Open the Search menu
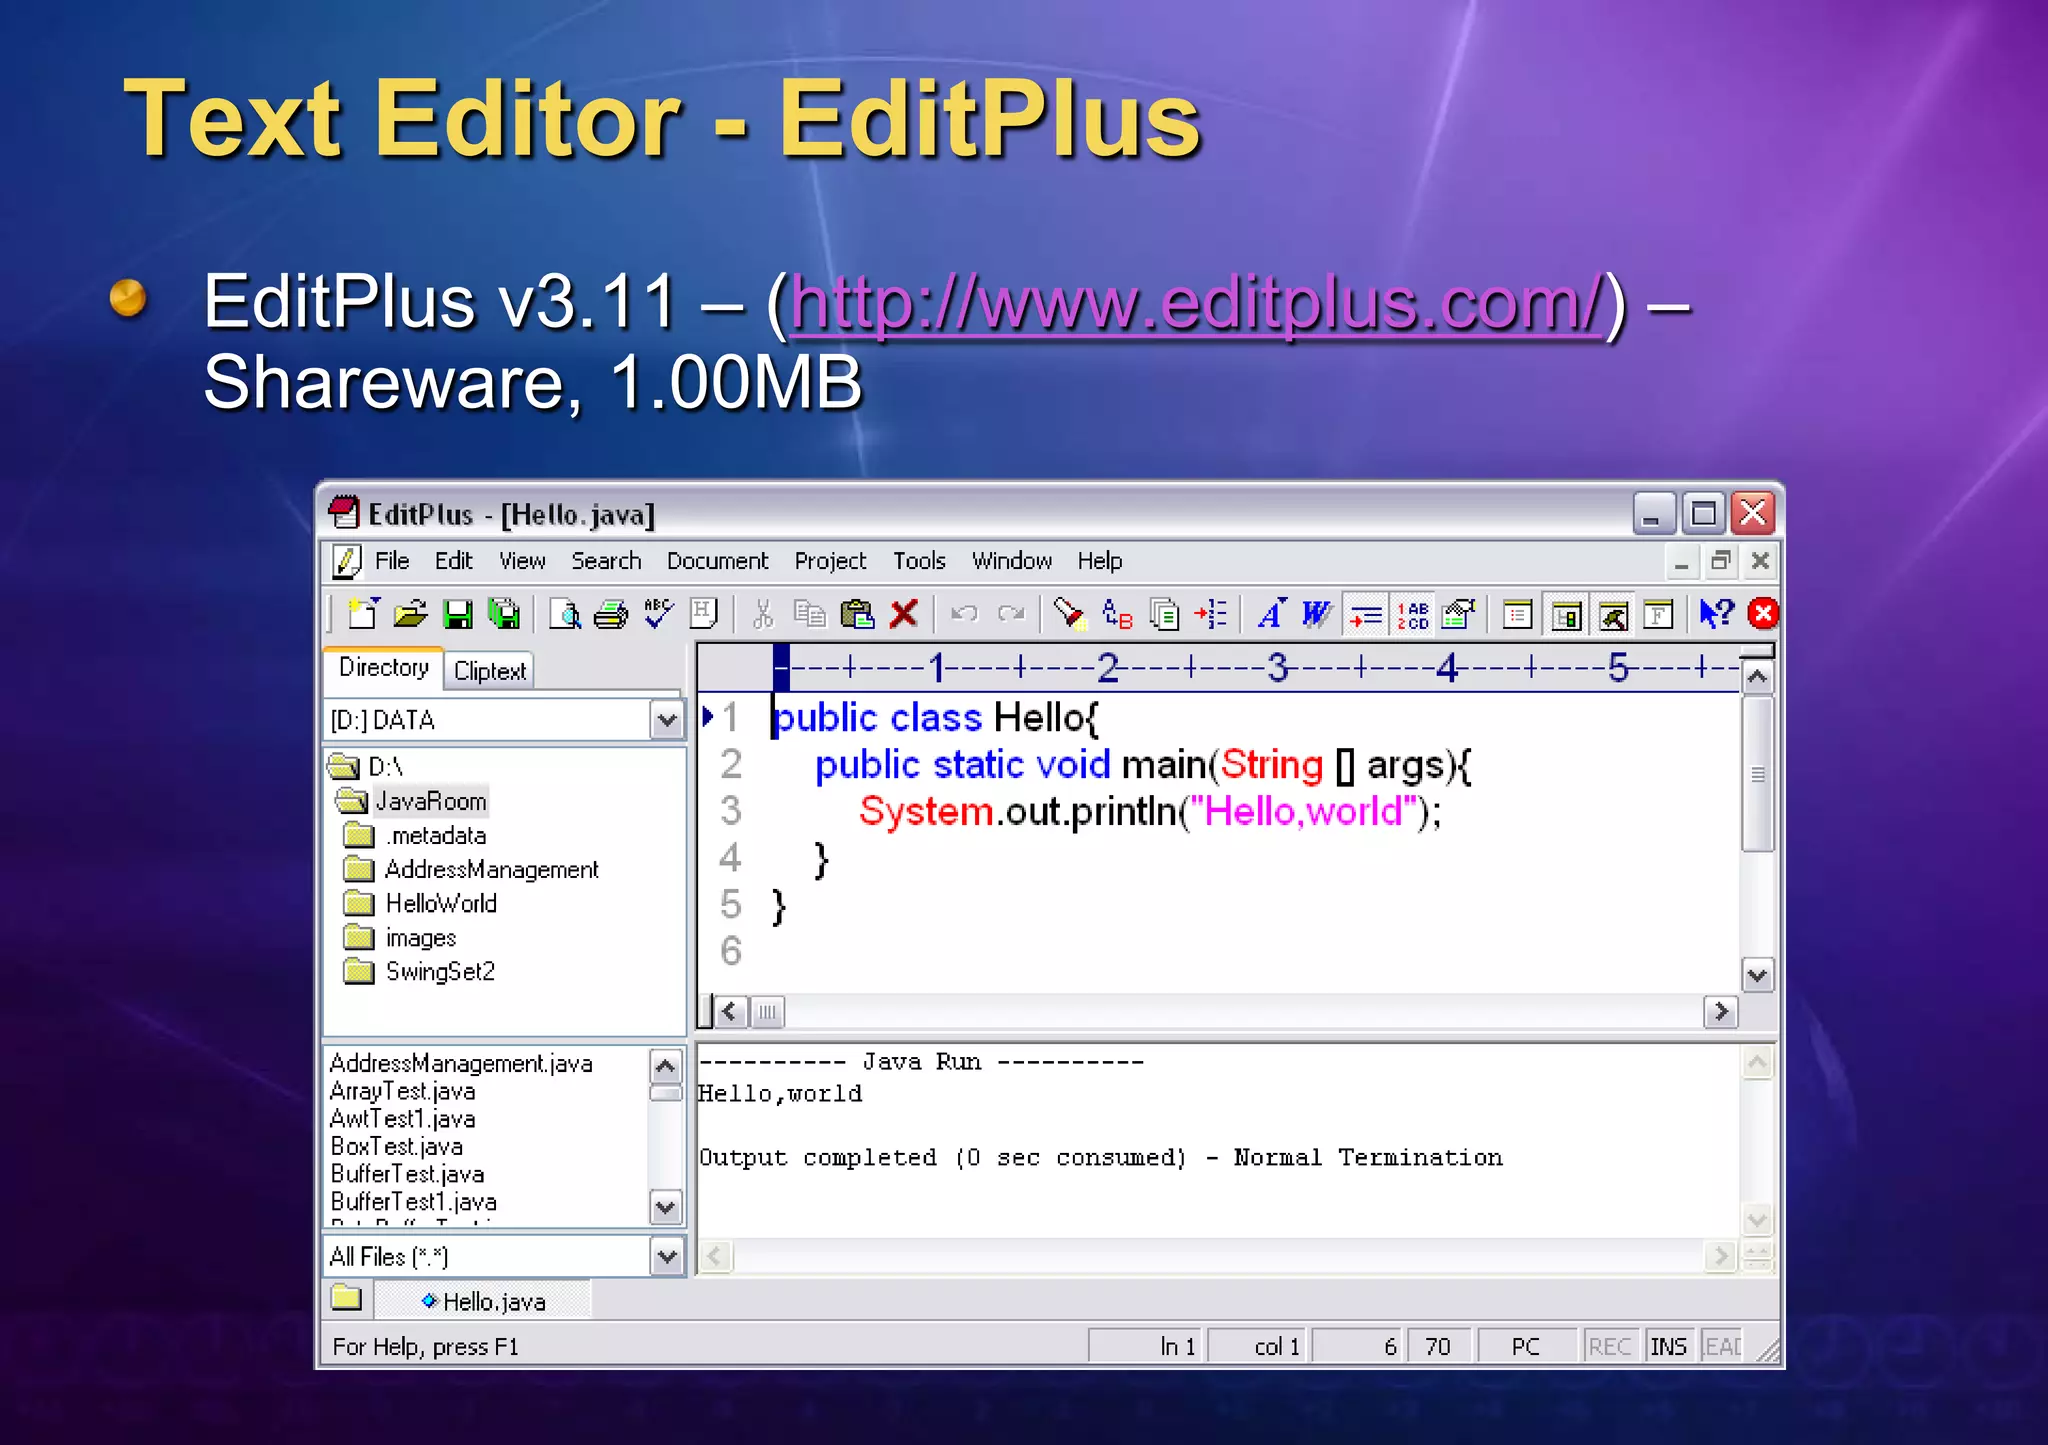Viewport: 2048px width, 1445px height. tap(606, 561)
